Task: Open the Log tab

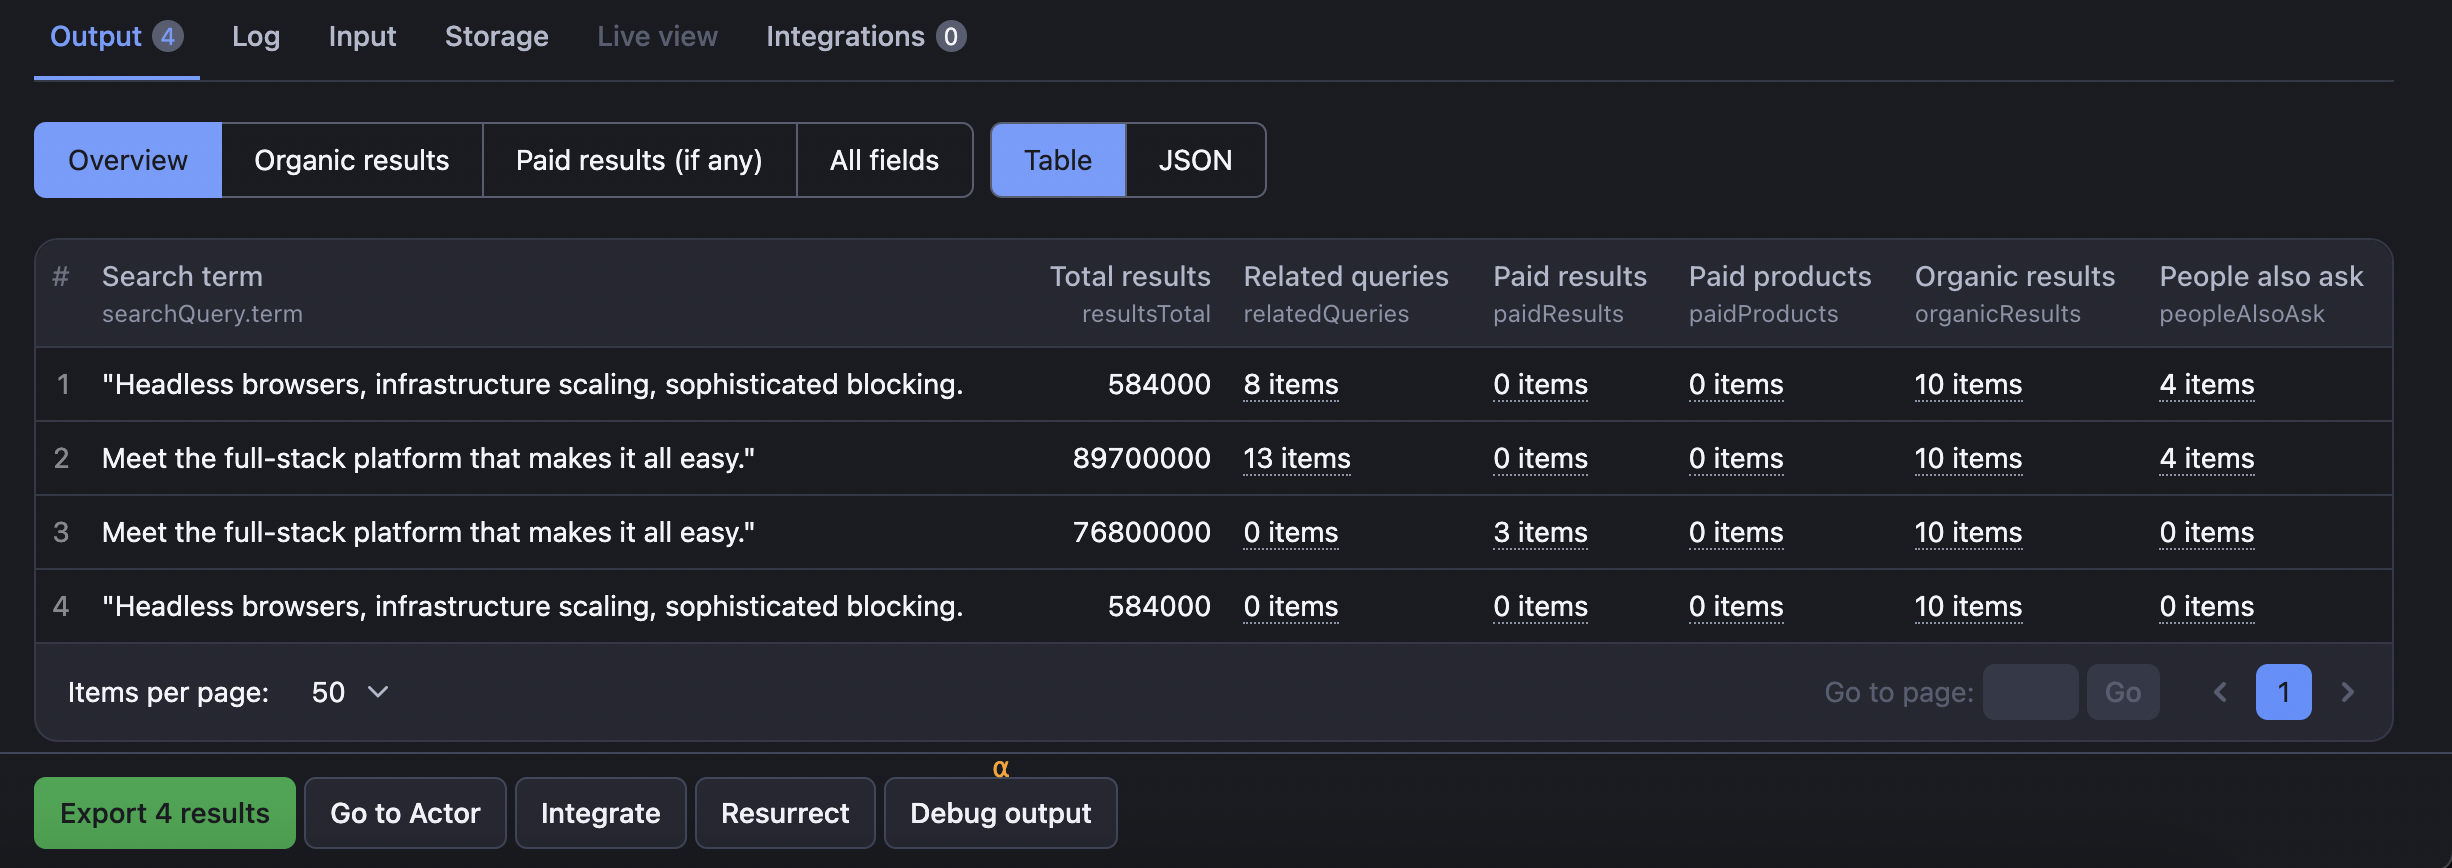Action: click(256, 37)
